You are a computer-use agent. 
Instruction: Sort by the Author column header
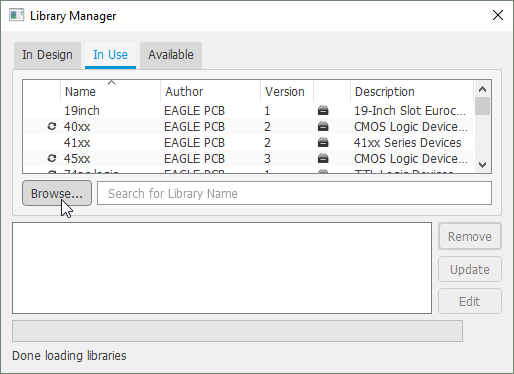(x=210, y=91)
